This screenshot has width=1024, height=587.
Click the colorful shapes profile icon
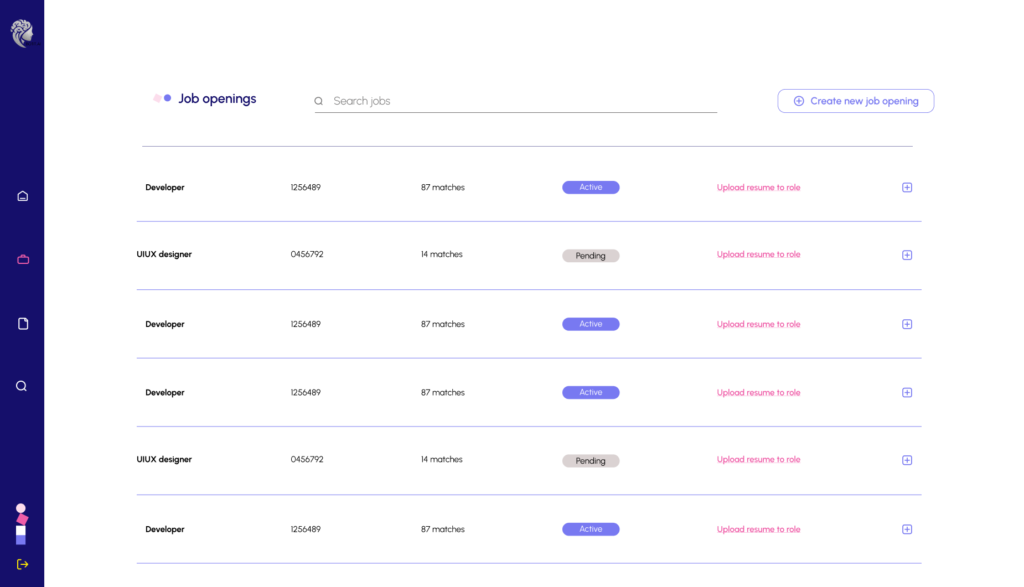pyautogui.click(x=21, y=523)
